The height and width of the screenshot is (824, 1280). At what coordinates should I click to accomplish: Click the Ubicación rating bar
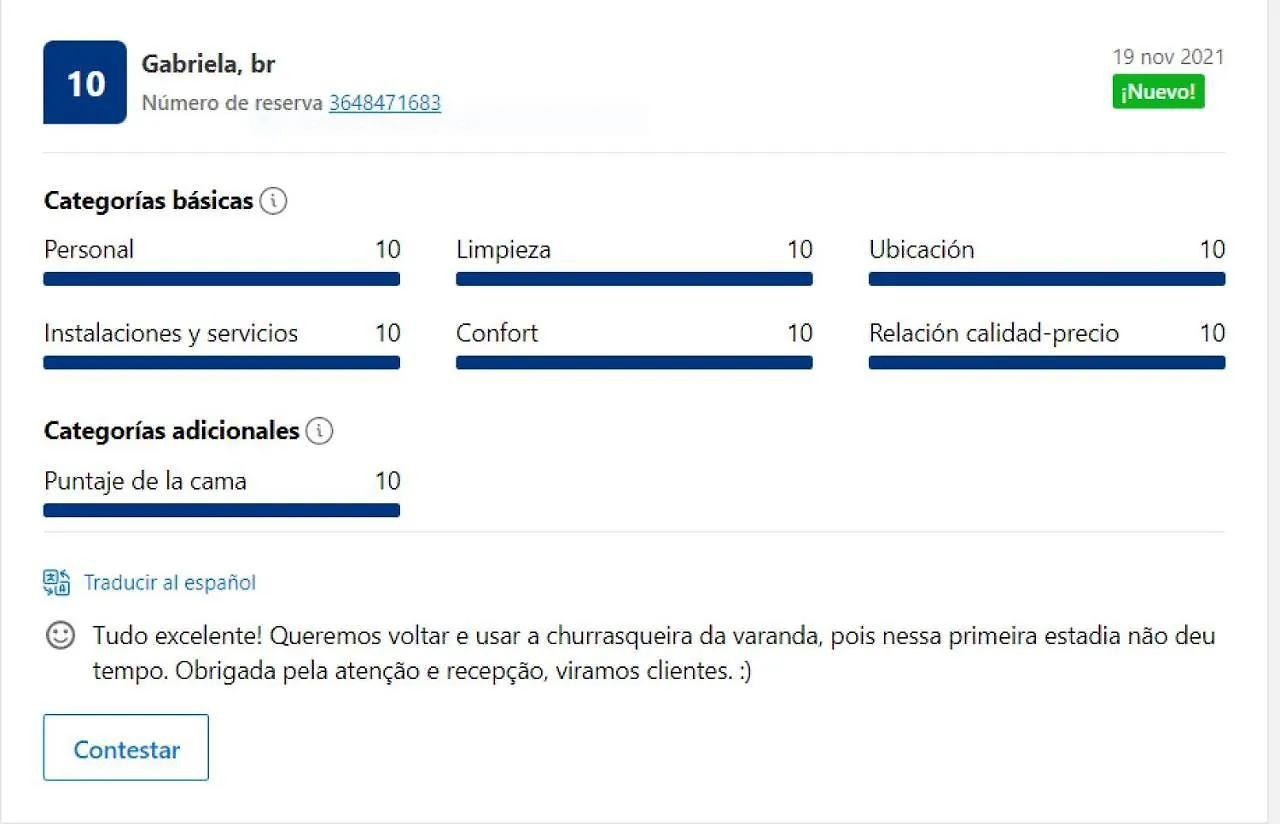1047,279
